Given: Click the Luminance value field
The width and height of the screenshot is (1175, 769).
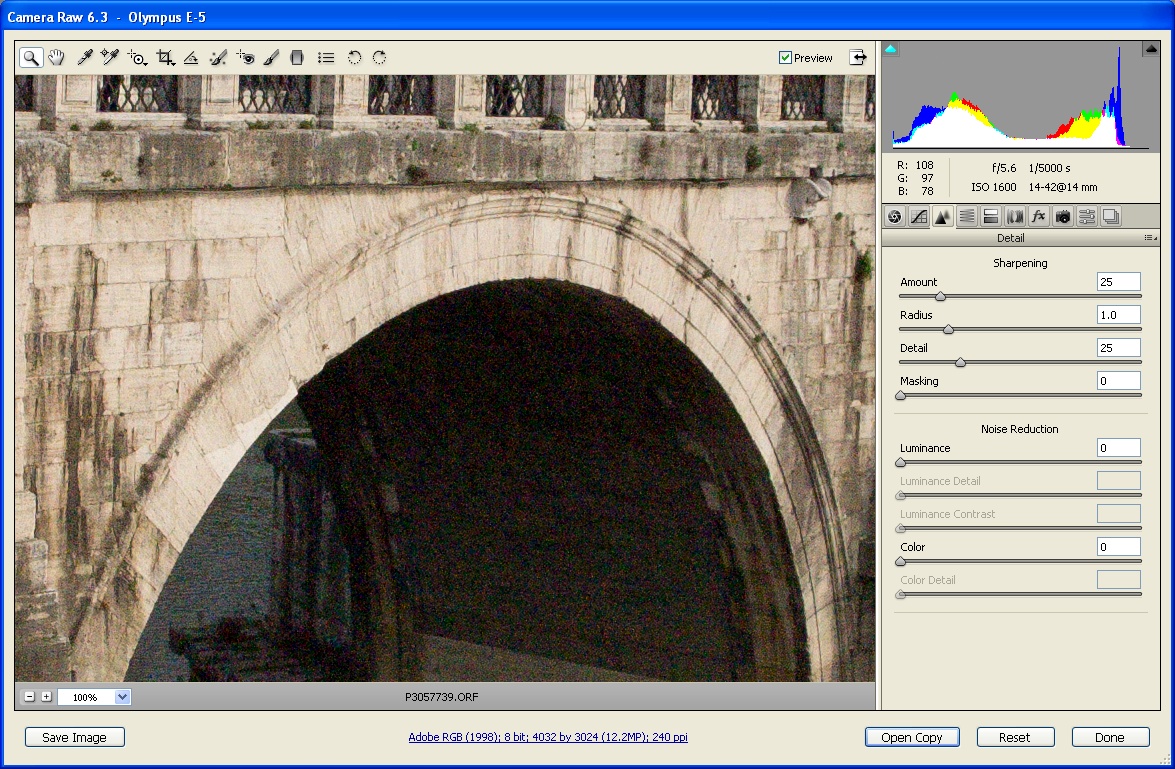Looking at the screenshot, I should tap(1119, 448).
